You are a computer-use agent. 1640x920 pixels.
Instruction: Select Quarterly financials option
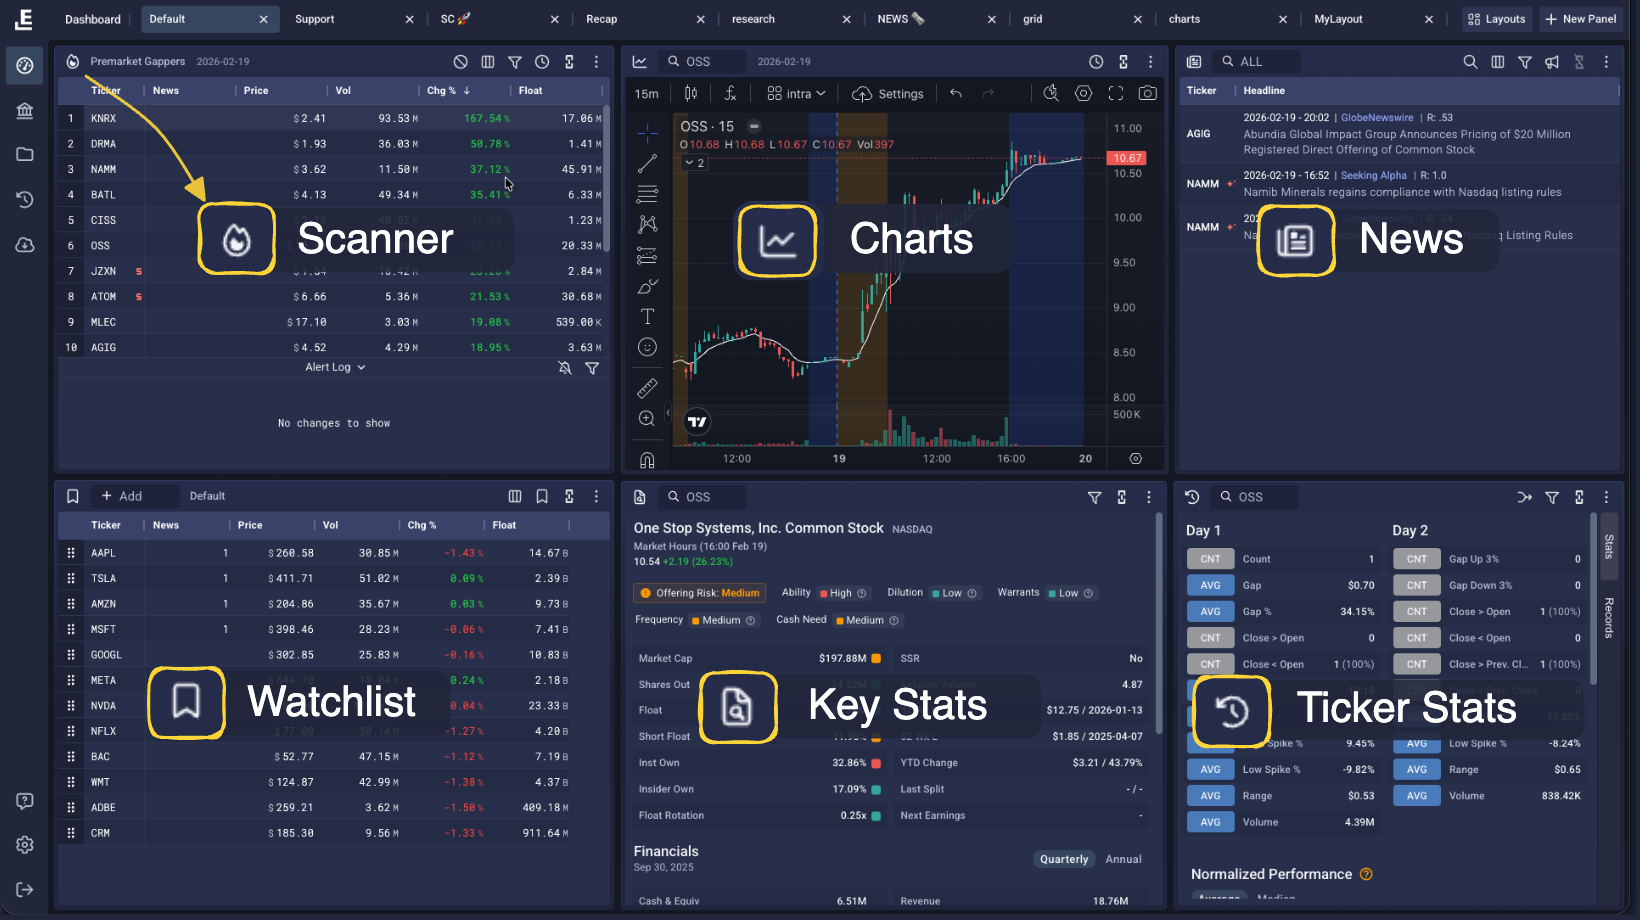[x=1064, y=859]
